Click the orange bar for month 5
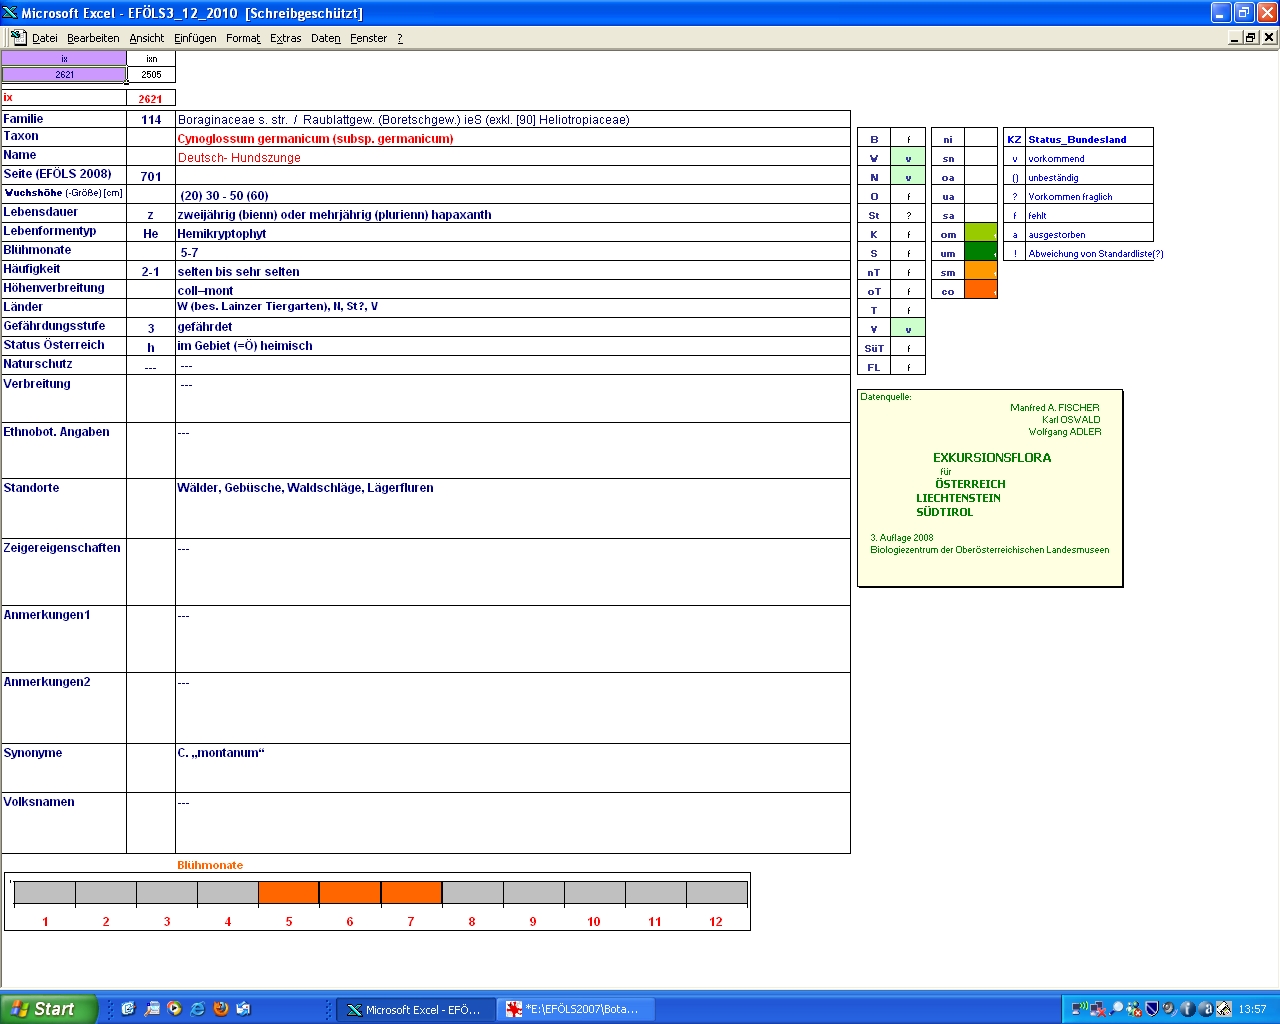Image resolution: width=1280 pixels, height=1024 pixels. (289, 892)
